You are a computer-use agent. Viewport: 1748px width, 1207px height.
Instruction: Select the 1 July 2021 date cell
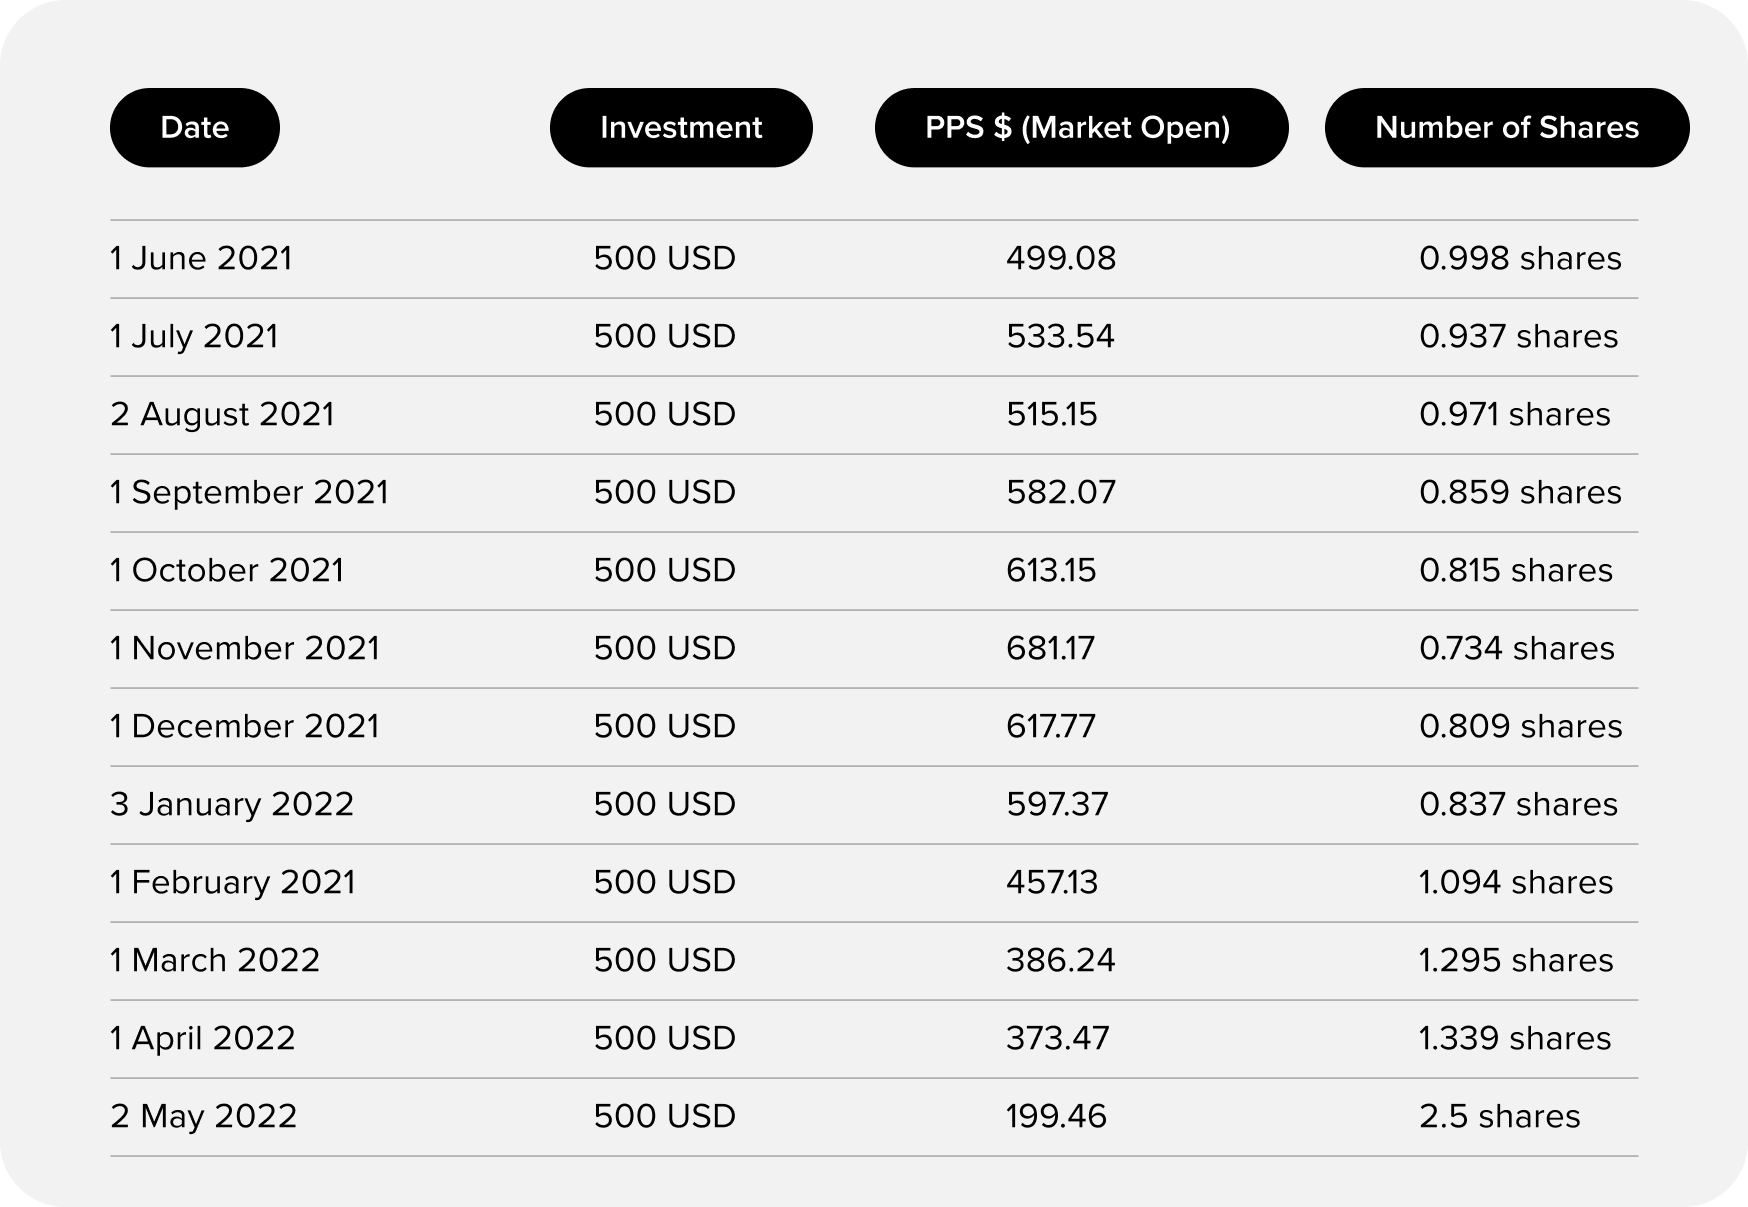194,336
